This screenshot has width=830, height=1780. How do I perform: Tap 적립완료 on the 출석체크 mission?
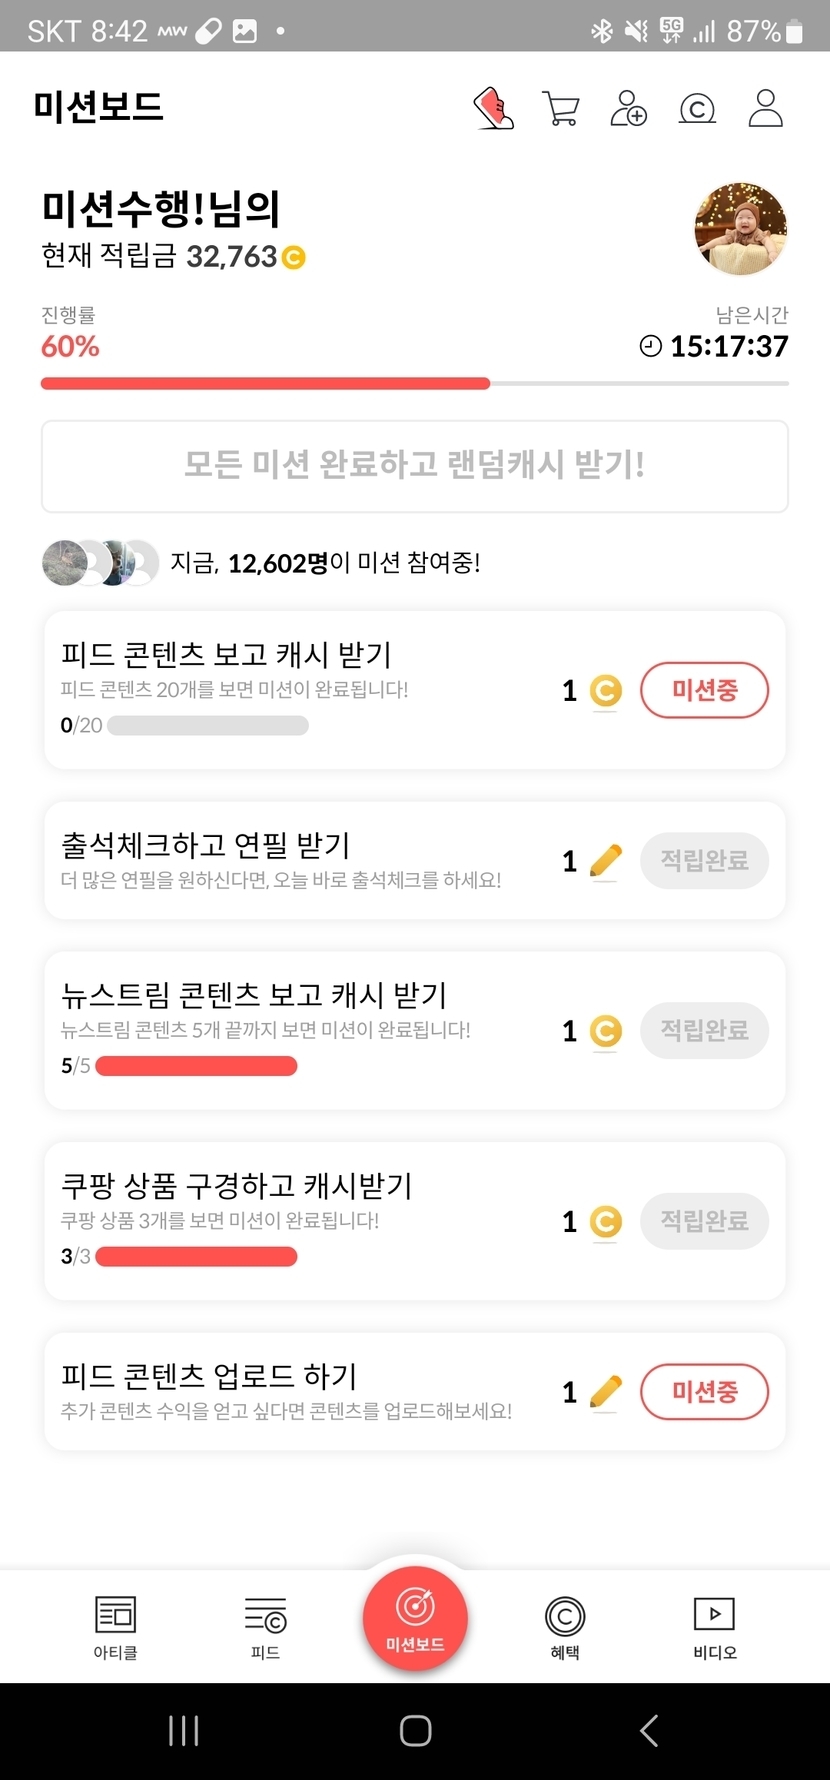coord(704,860)
